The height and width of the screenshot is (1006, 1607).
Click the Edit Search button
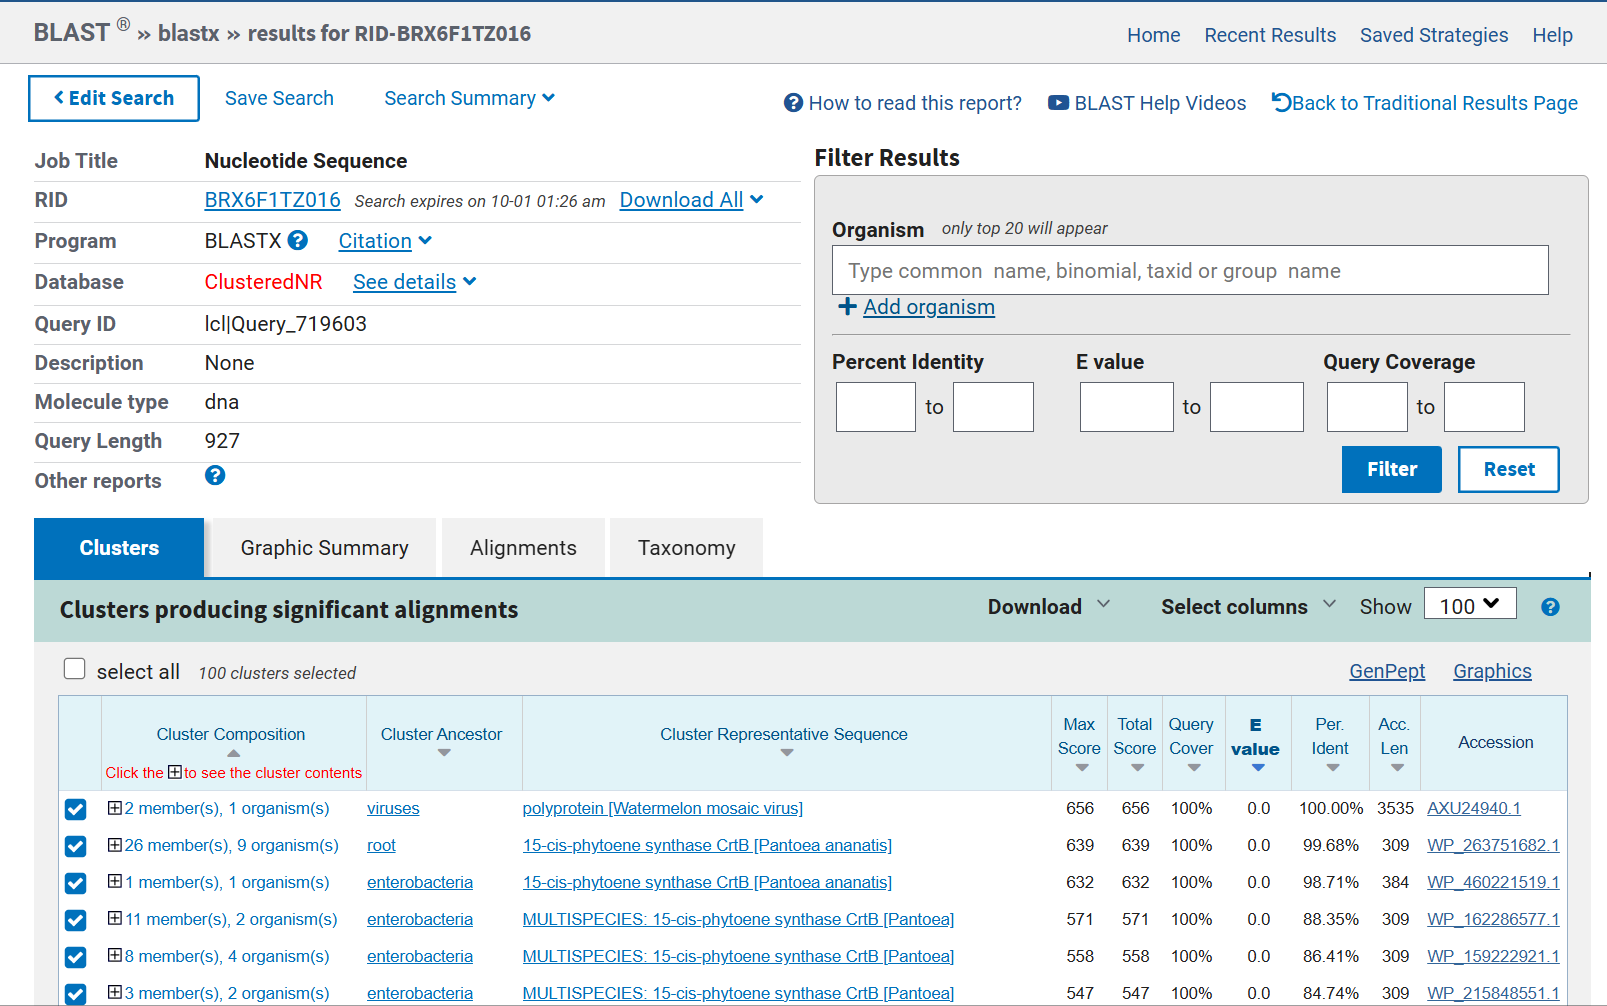point(114,98)
